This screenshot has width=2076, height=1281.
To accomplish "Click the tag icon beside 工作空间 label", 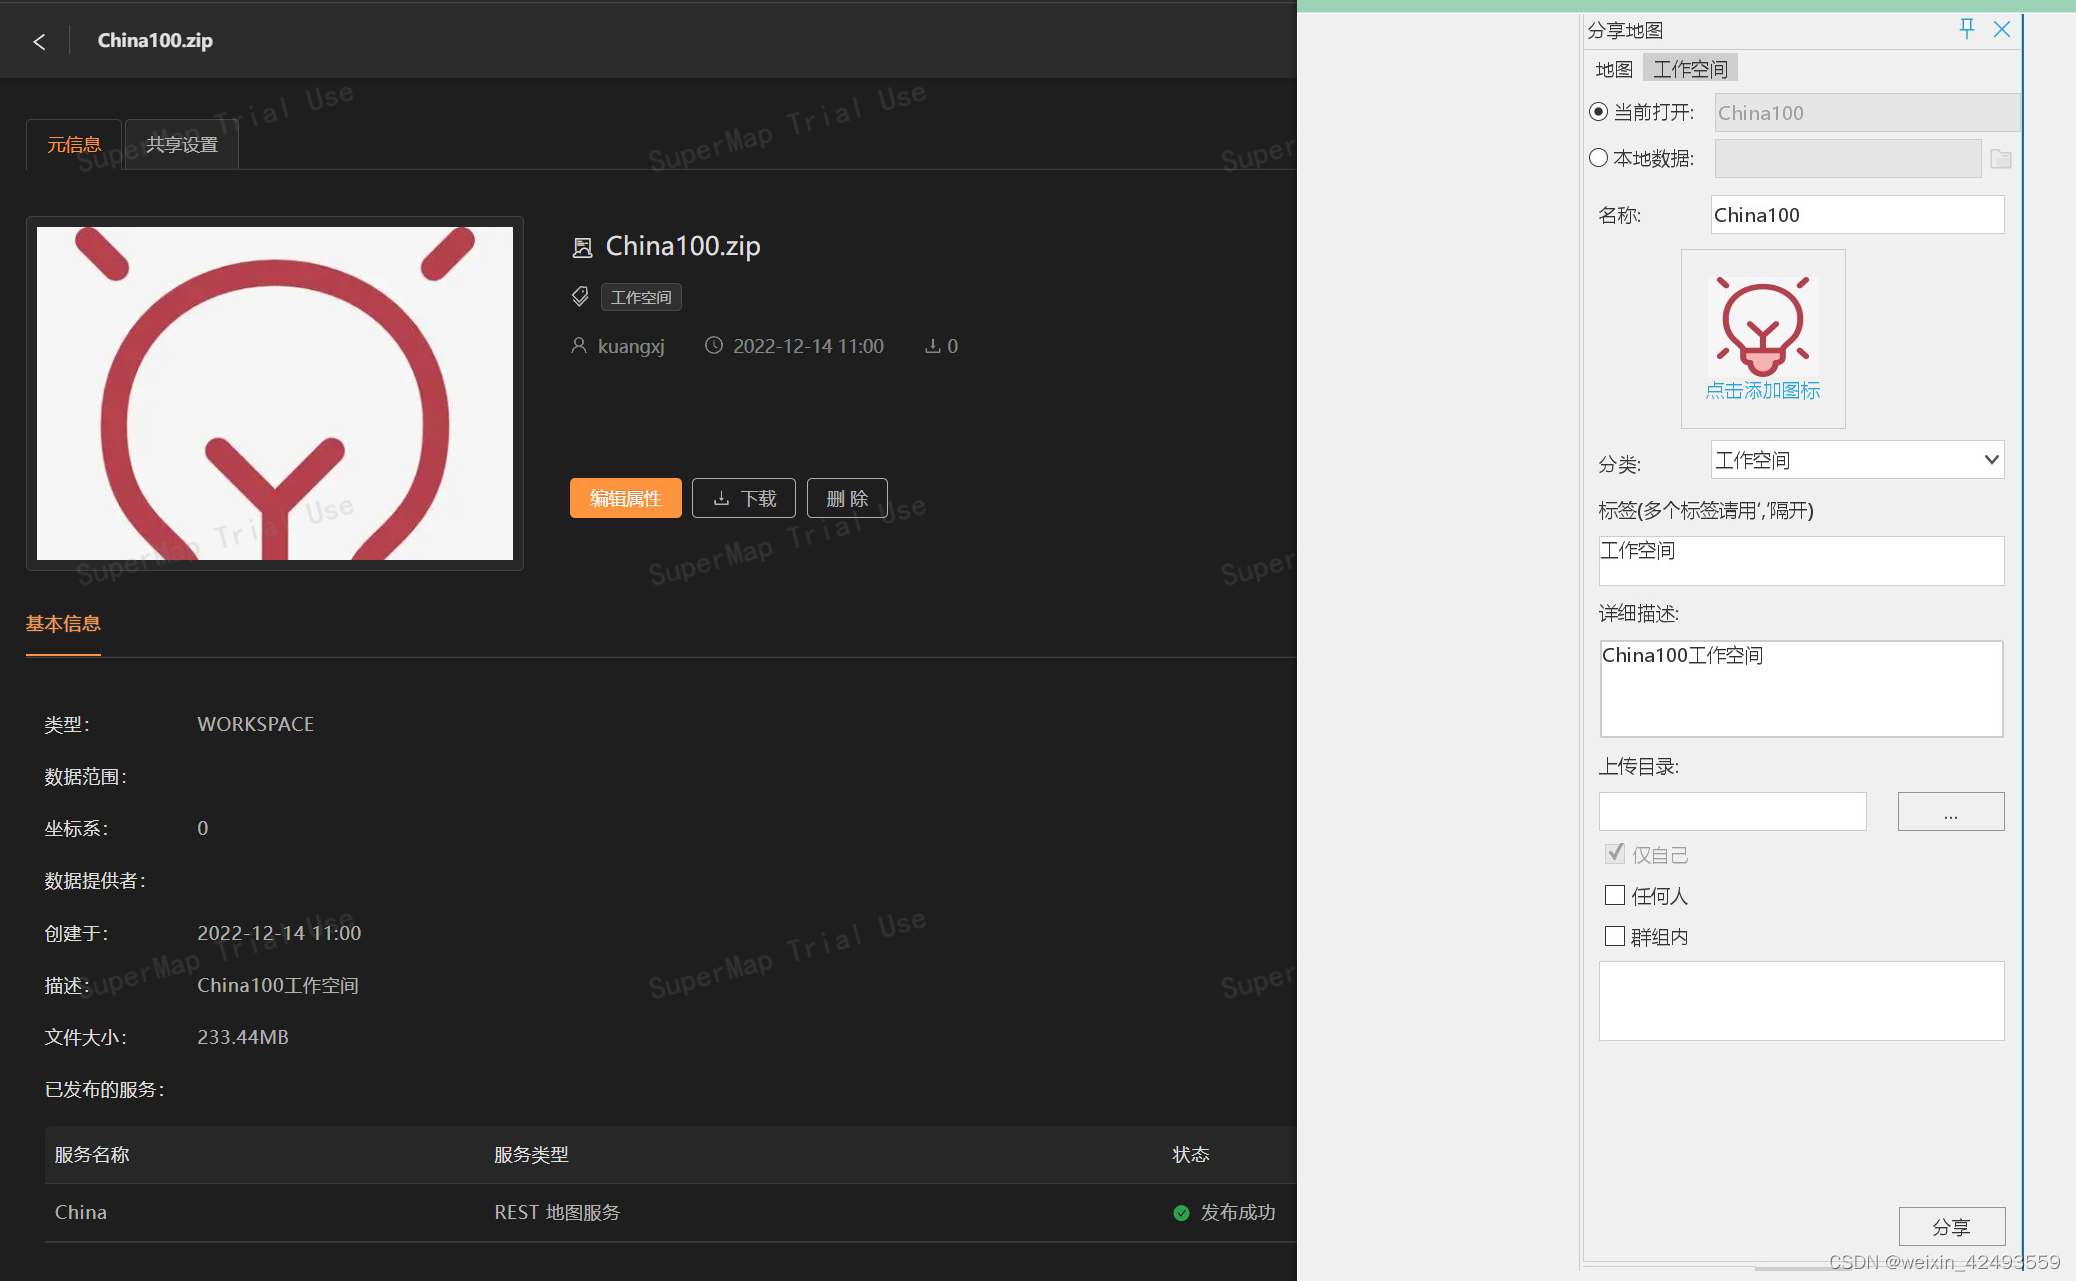I will coord(580,297).
